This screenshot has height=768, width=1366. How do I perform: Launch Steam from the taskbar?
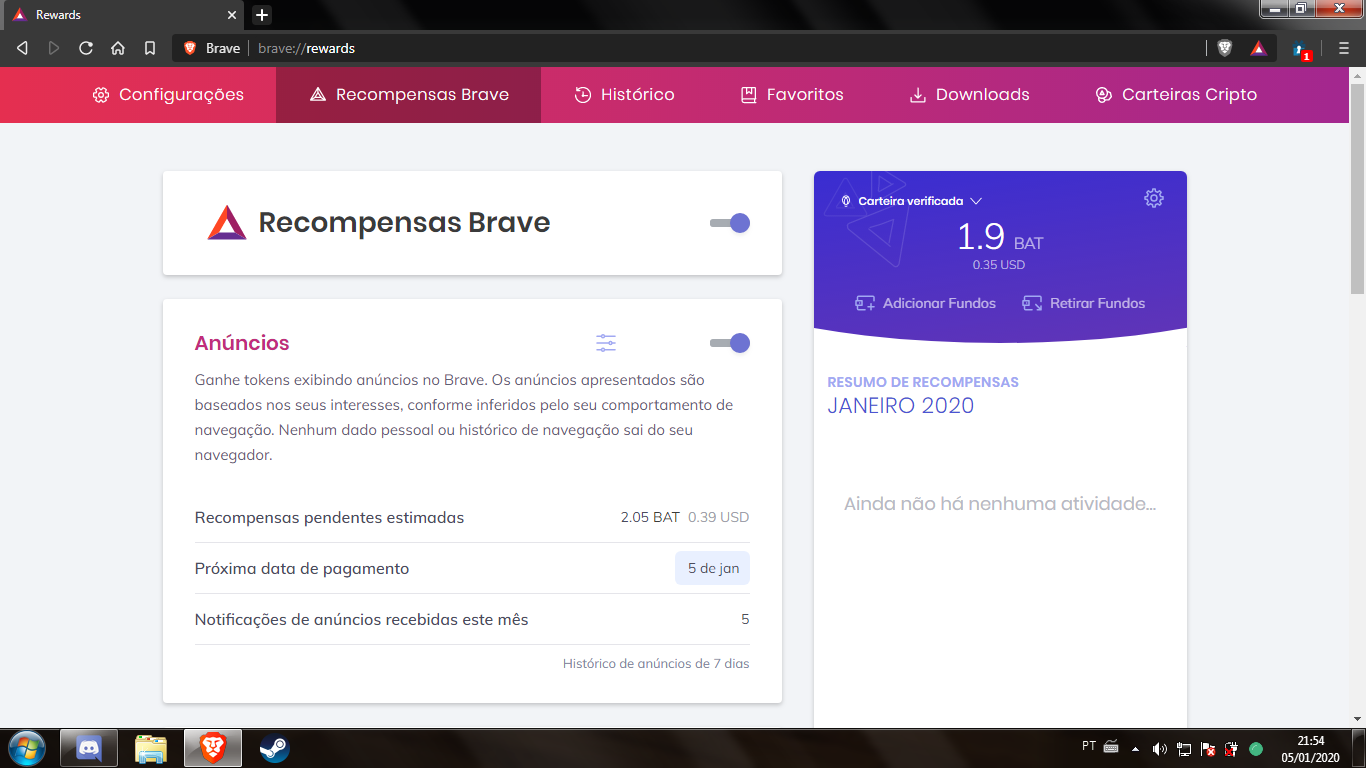(274, 748)
